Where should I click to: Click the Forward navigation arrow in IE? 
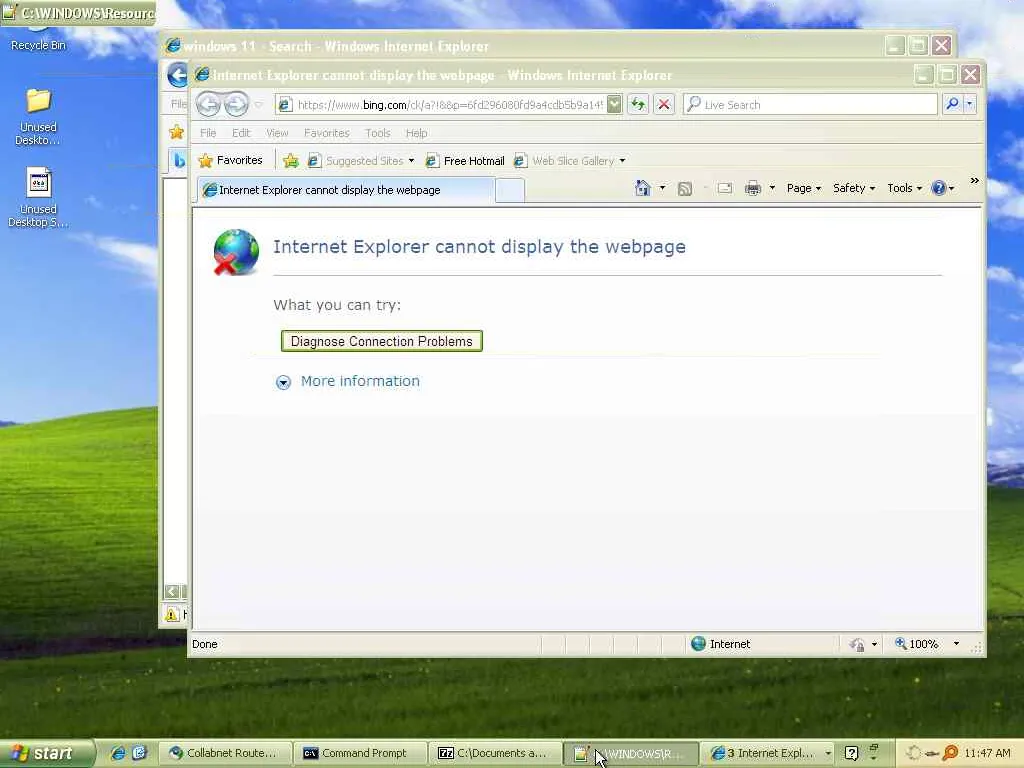pos(236,104)
